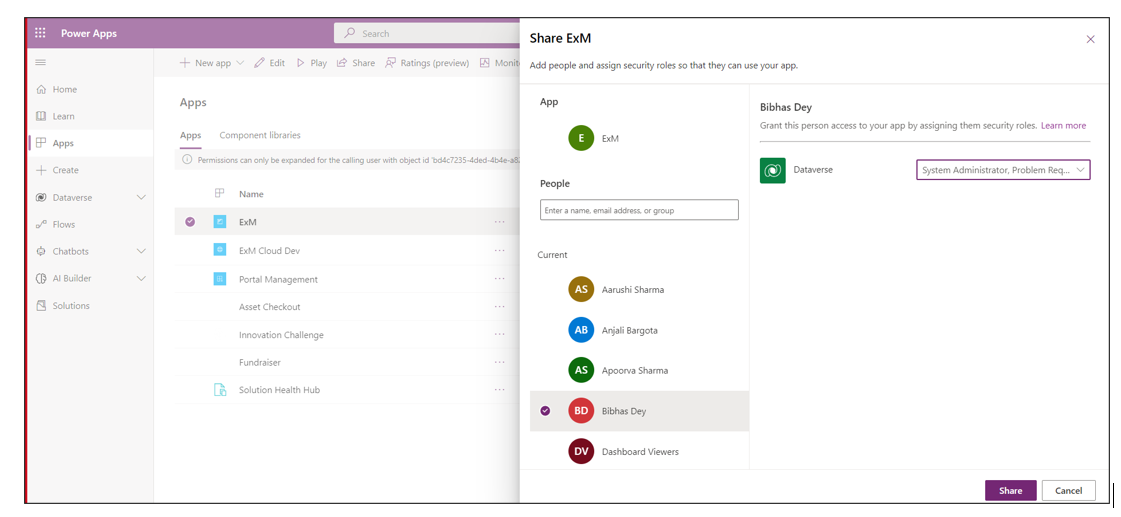
Task: Click the Solution Health Hub icon
Action: (219, 390)
